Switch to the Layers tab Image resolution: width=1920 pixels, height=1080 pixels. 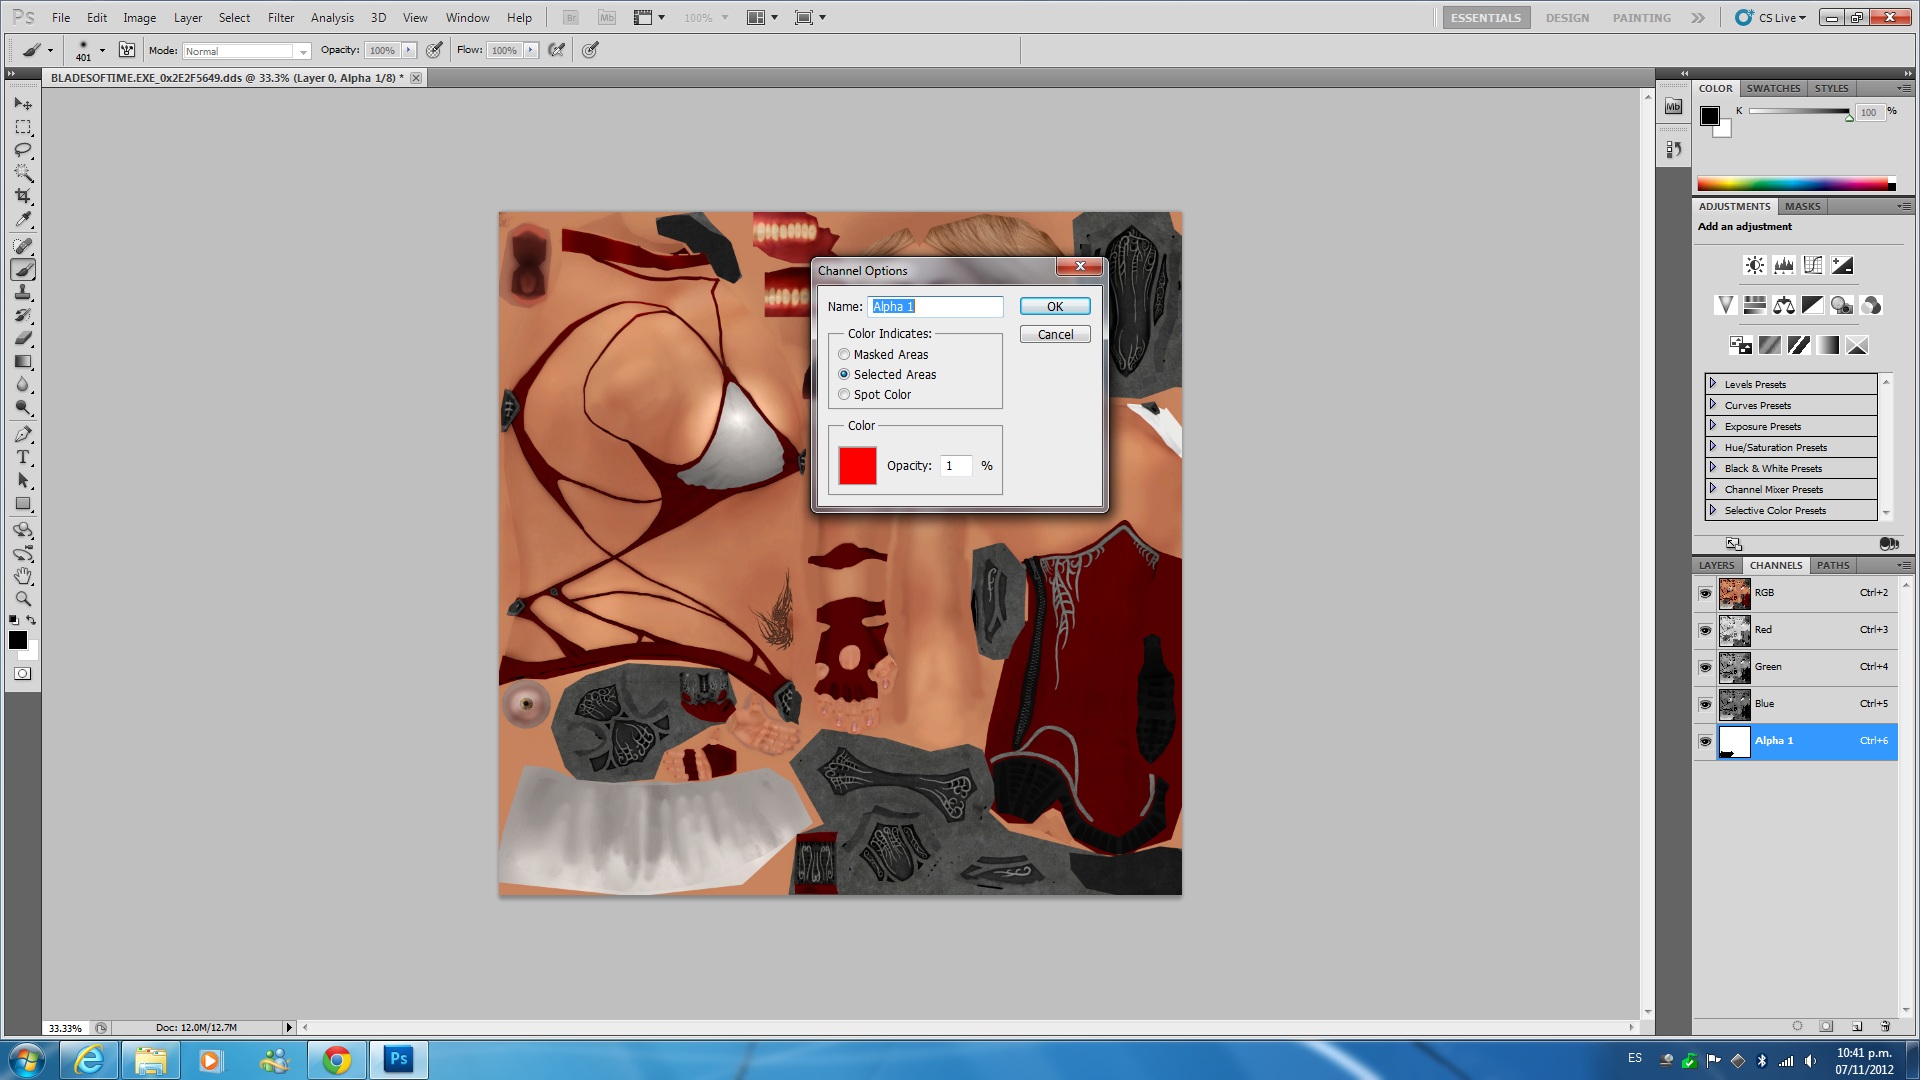(1716, 565)
